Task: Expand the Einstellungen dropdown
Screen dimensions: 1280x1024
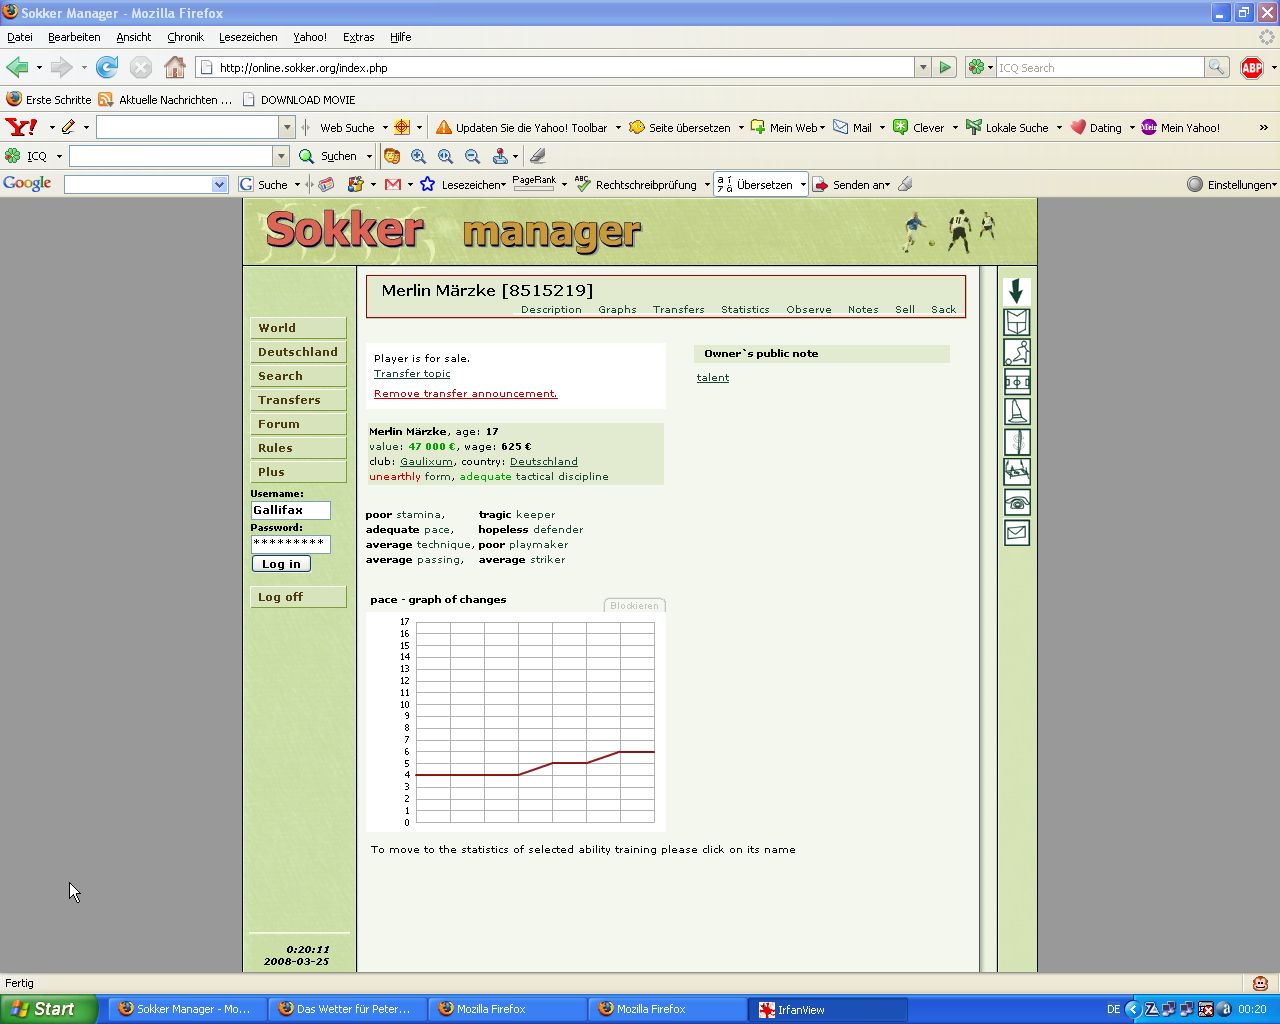Action: pyautogui.click(x=1233, y=185)
